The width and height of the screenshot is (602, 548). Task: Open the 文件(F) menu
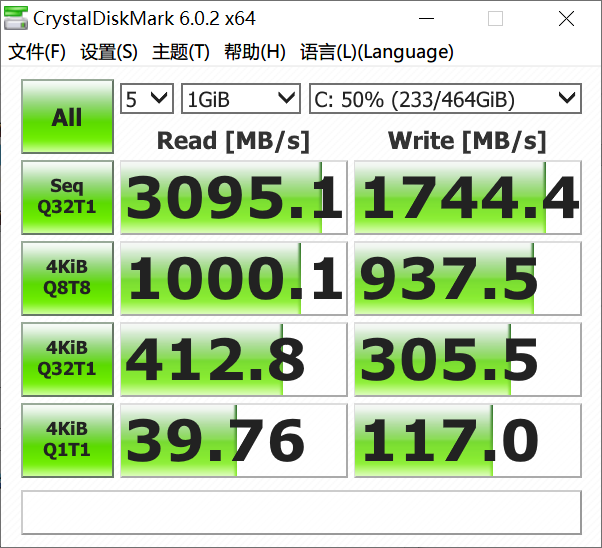(x=37, y=52)
